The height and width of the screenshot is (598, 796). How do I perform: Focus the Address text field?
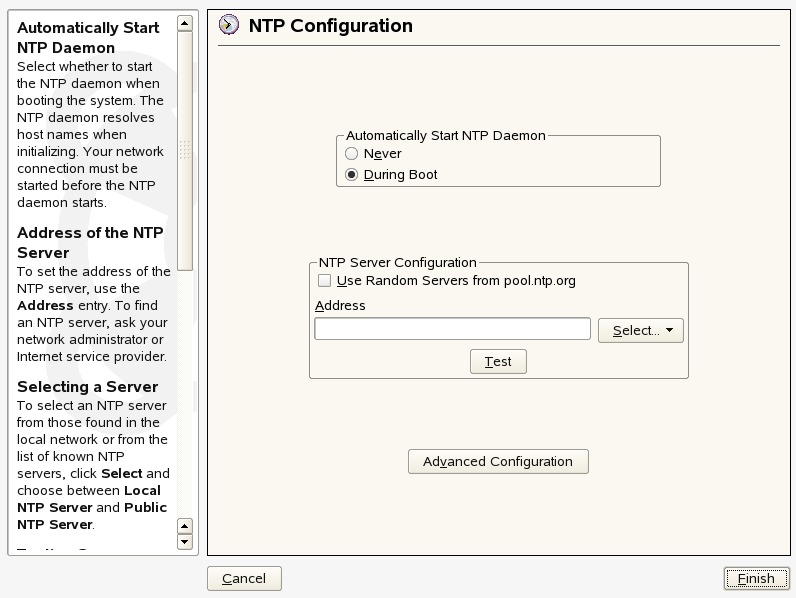point(452,329)
